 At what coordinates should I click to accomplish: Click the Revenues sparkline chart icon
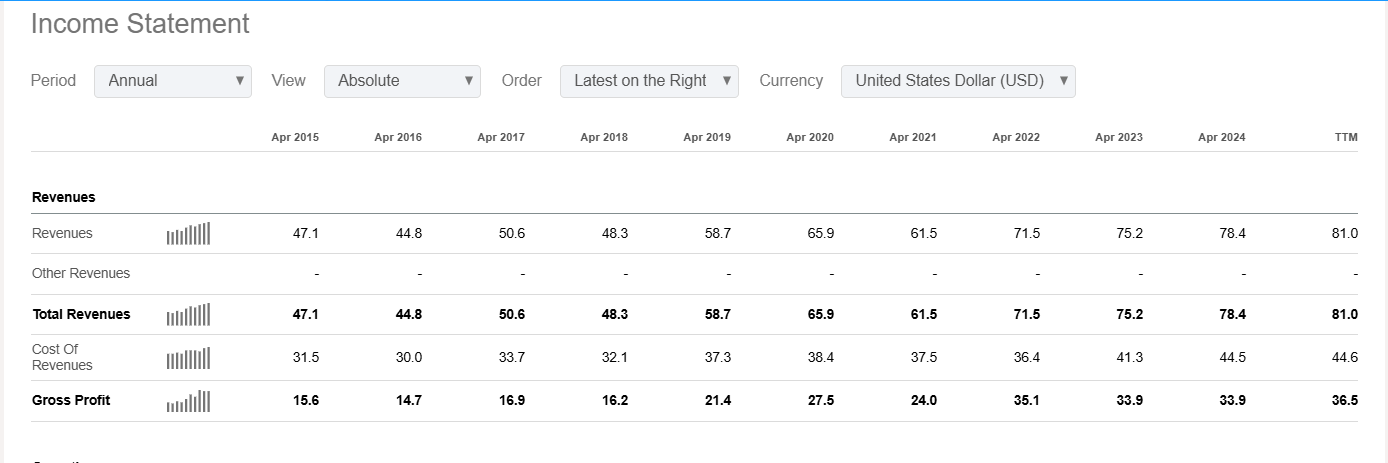pyautogui.click(x=188, y=234)
